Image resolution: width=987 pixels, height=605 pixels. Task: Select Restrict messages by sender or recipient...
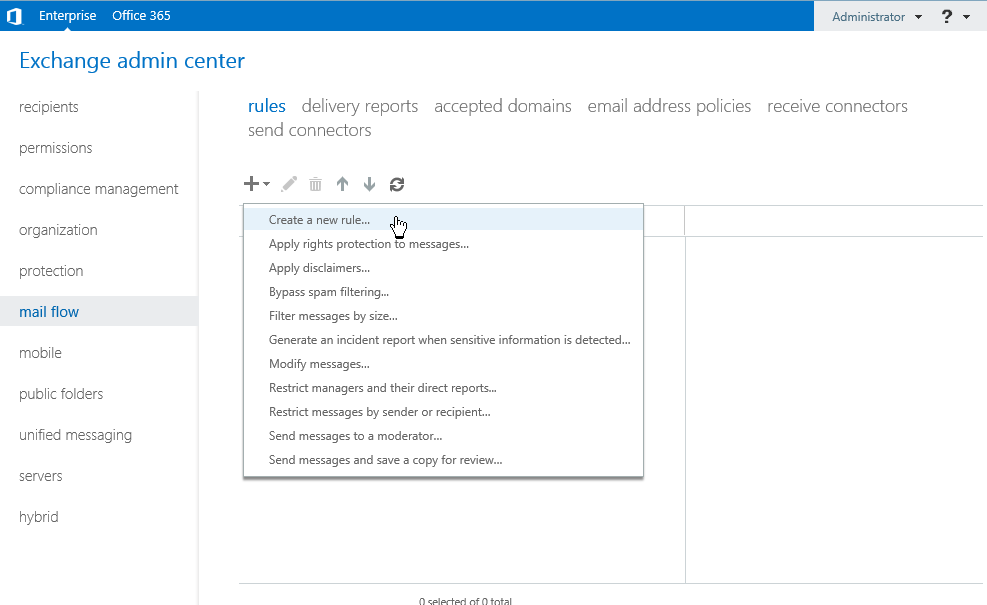[x=443, y=412]
